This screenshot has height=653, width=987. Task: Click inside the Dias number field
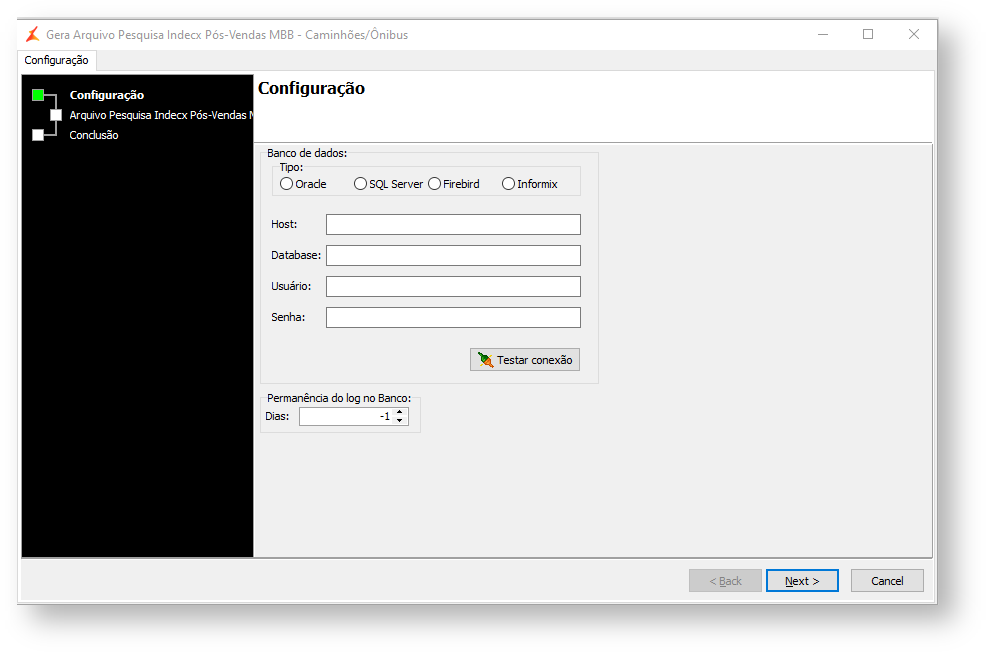[x=346, y=416]
